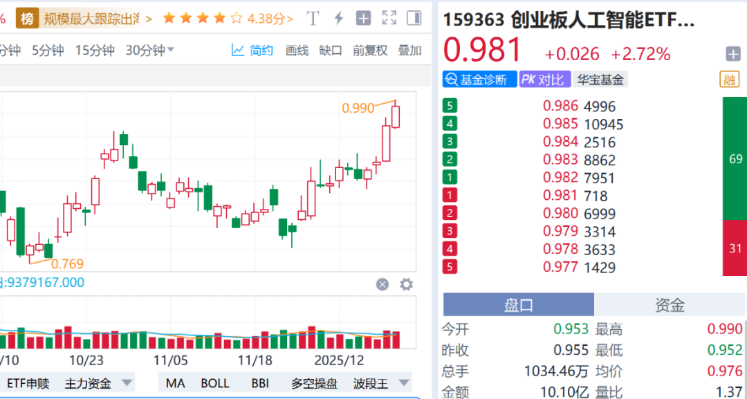Switch to the 5分钟 chart period

48,50
